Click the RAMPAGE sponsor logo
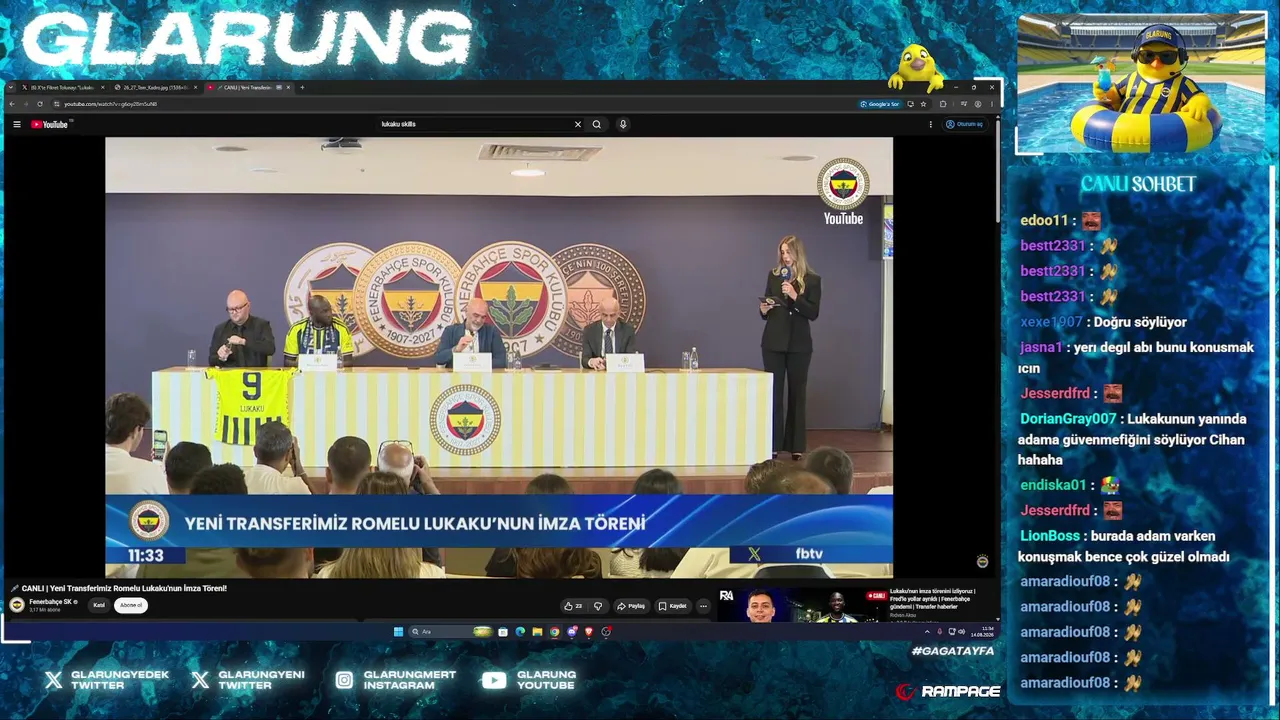1280x720 pixels. tap(948, 691)
